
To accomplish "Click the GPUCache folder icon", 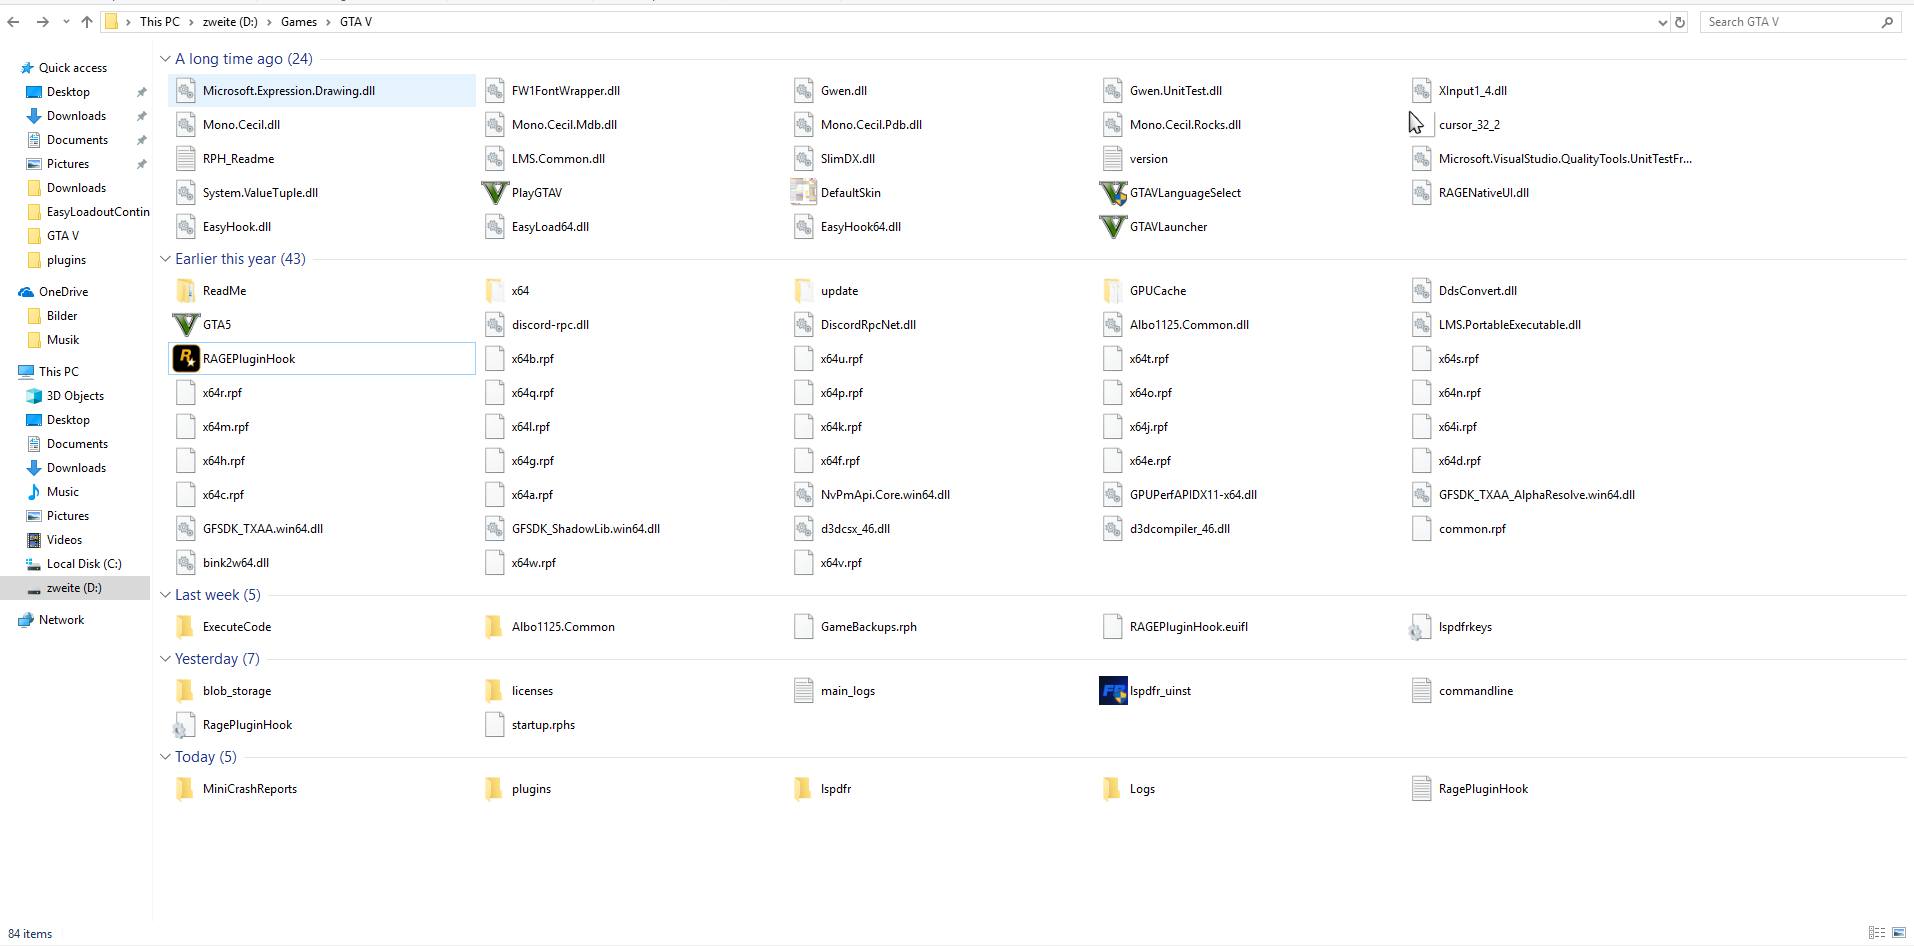I will tap(1113, 291).
